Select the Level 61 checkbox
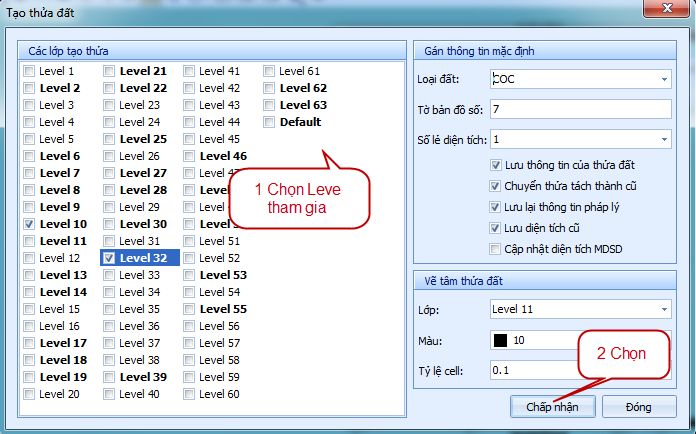This screenshot has height=434, width=696. [269, 71]
